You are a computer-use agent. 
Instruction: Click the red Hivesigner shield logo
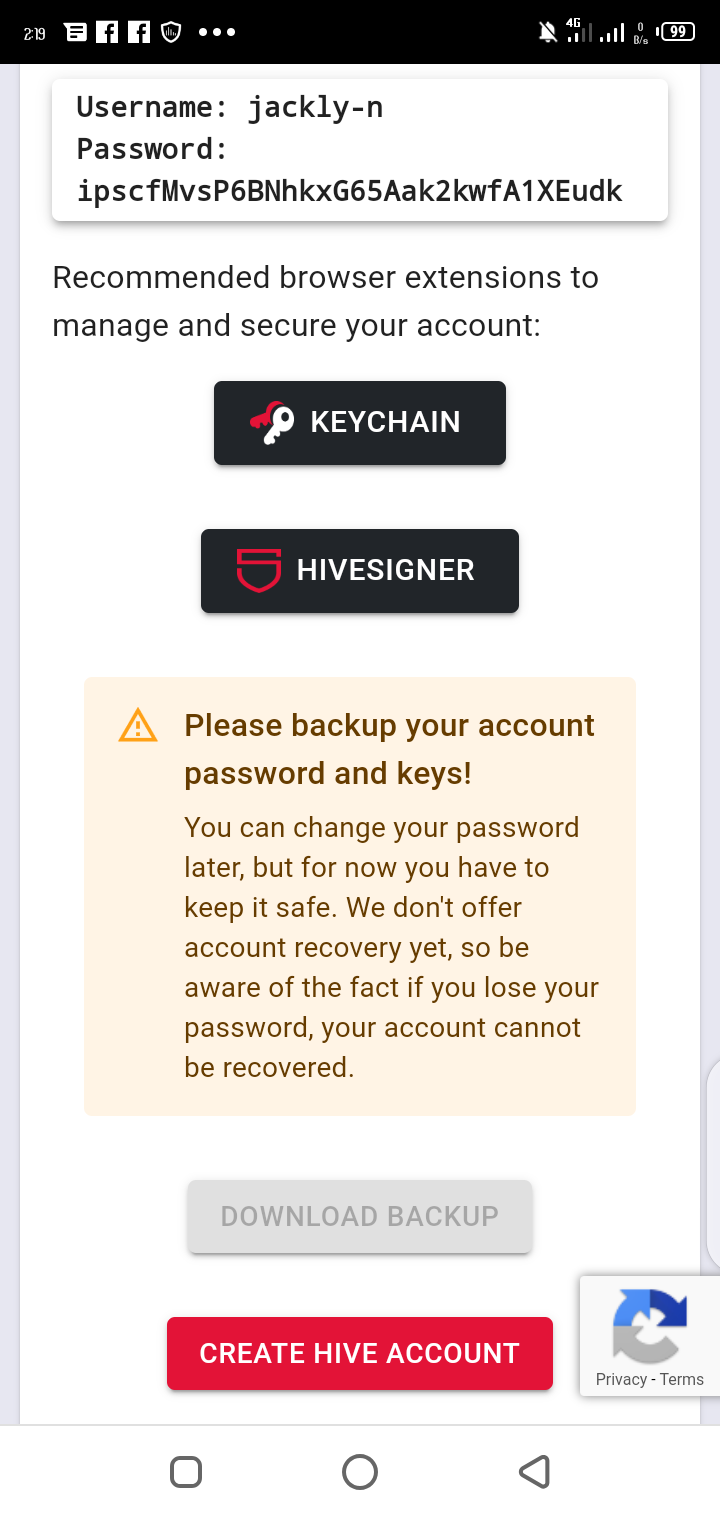259,570
